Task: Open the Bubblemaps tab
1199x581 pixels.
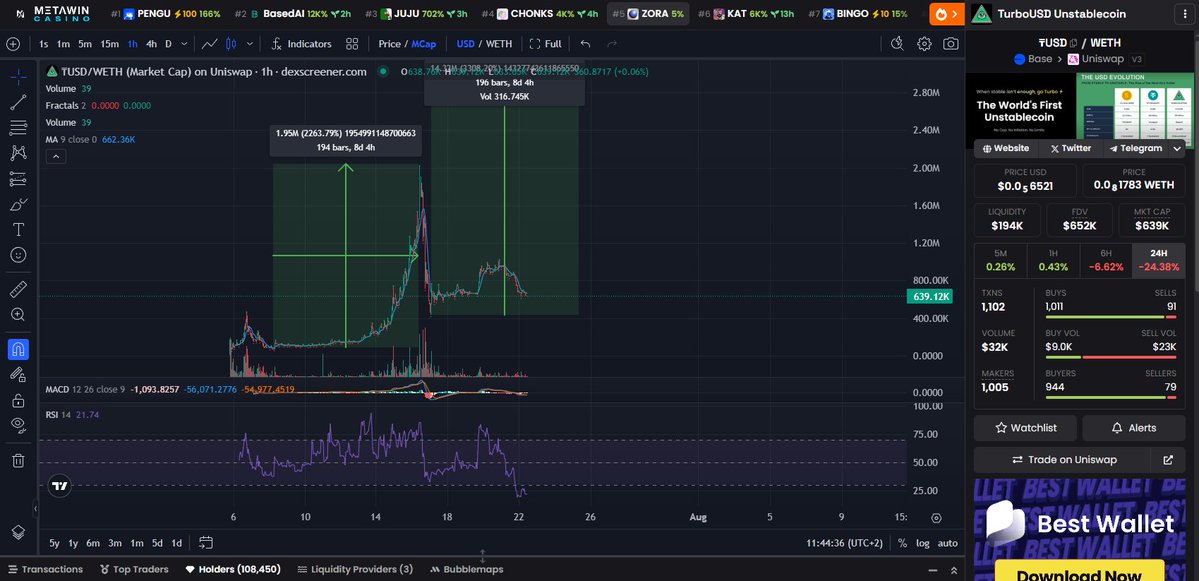Action: pyautogui.click(x=466, y=570)
